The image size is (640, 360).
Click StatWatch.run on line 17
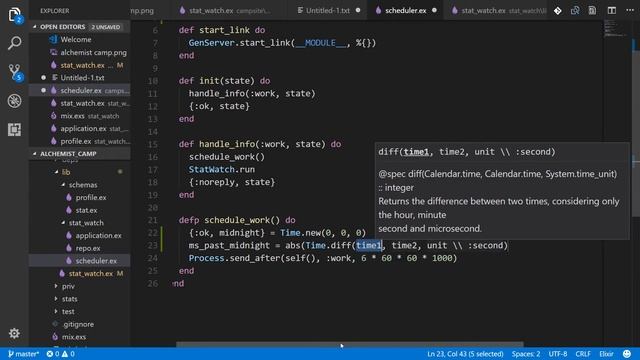[x=222, y=169]
